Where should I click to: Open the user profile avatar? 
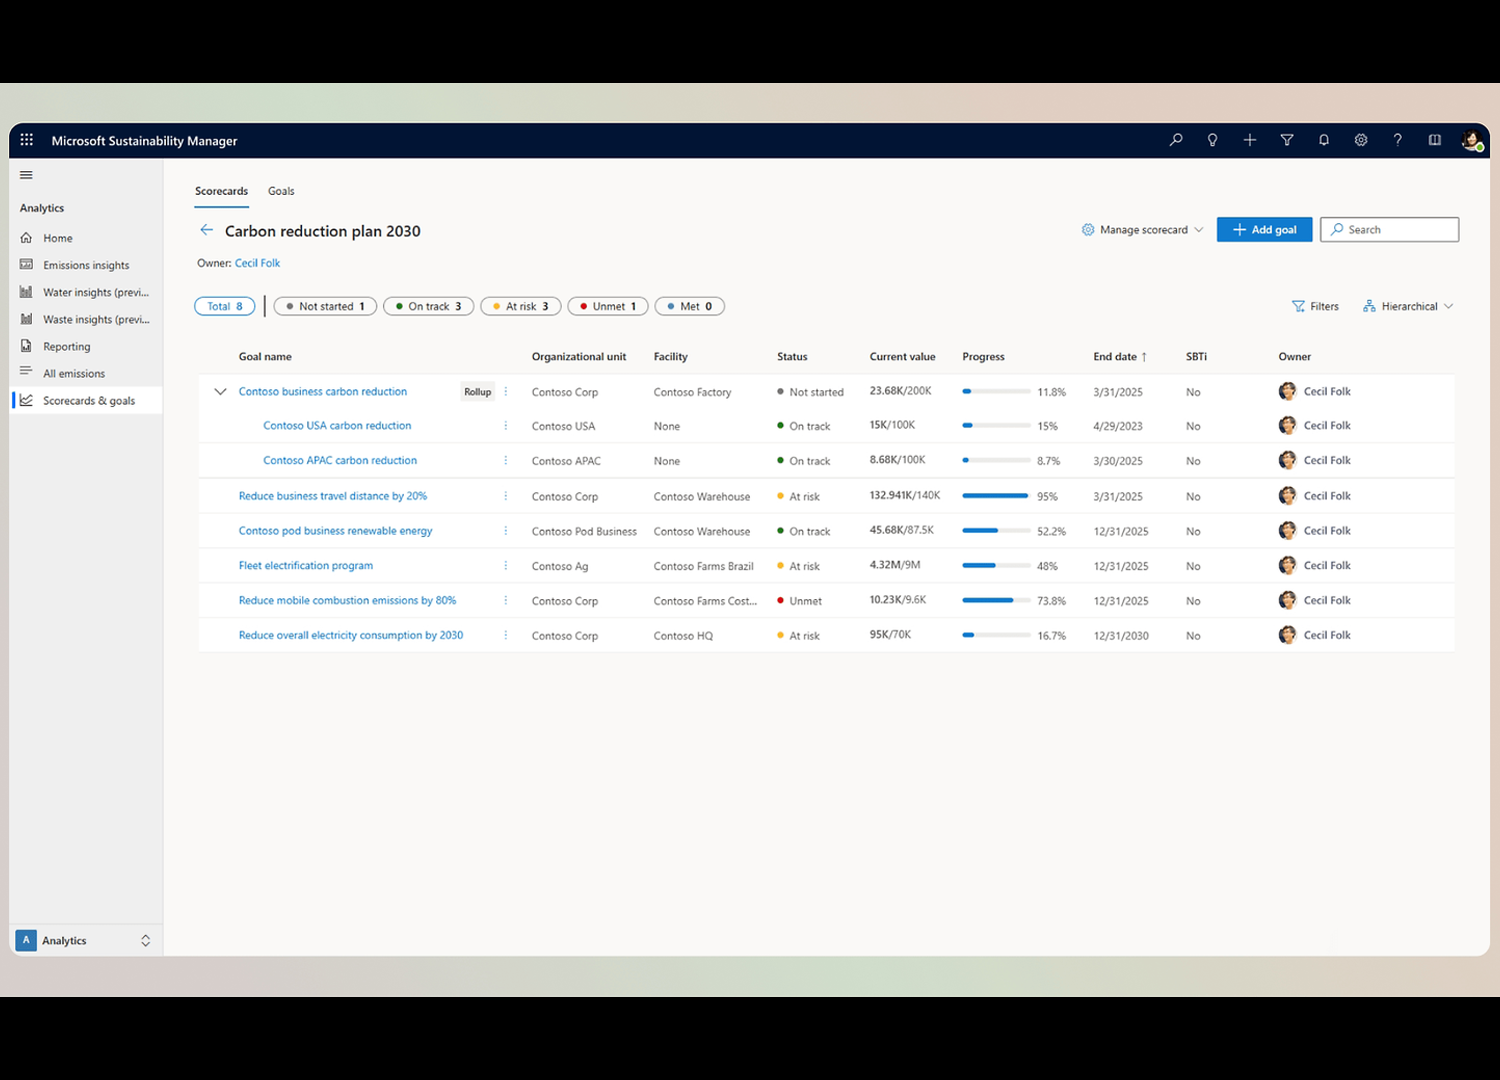coord(1471,141)
